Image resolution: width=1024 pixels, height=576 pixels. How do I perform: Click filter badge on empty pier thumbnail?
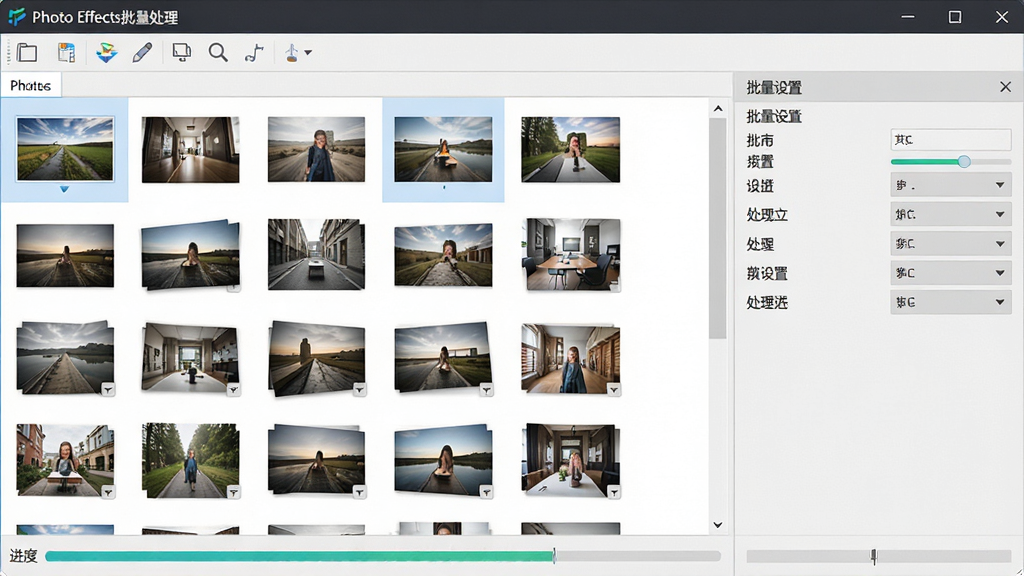[108, 390]
